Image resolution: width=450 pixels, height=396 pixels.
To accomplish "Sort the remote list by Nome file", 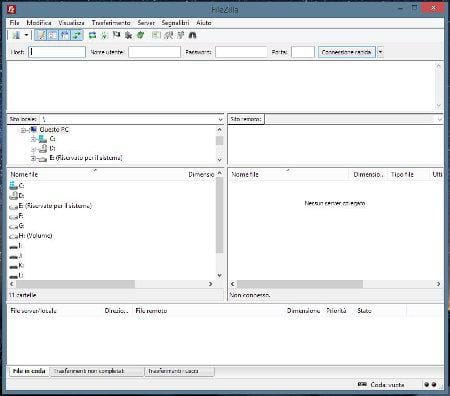I will point(245,174).
